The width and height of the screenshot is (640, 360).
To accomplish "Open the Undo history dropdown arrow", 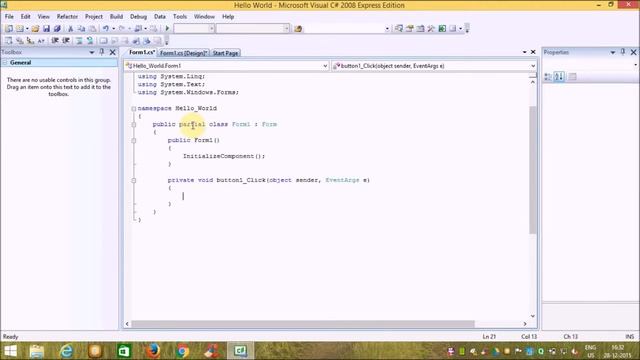I will point(113,29).
